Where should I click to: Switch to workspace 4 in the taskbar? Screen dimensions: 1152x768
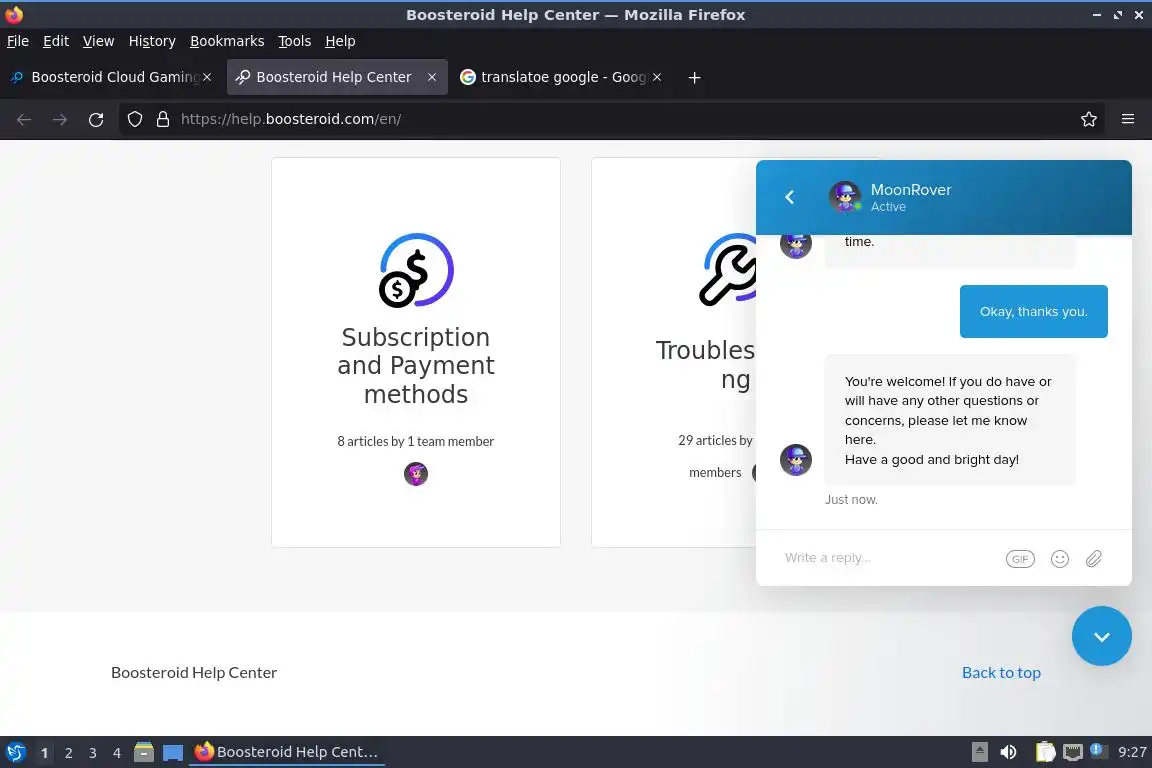[117, 753]
